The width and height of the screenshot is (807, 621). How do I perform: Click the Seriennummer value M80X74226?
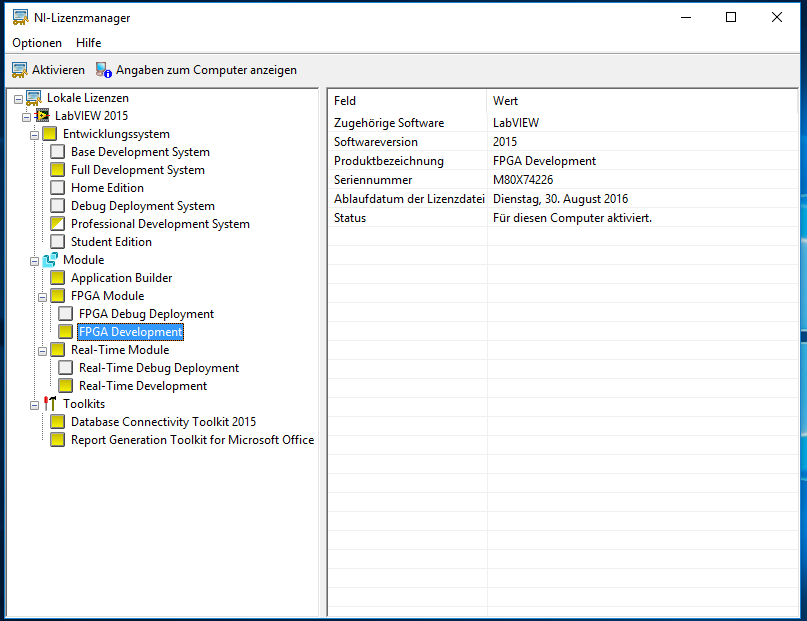pos(523,180)
